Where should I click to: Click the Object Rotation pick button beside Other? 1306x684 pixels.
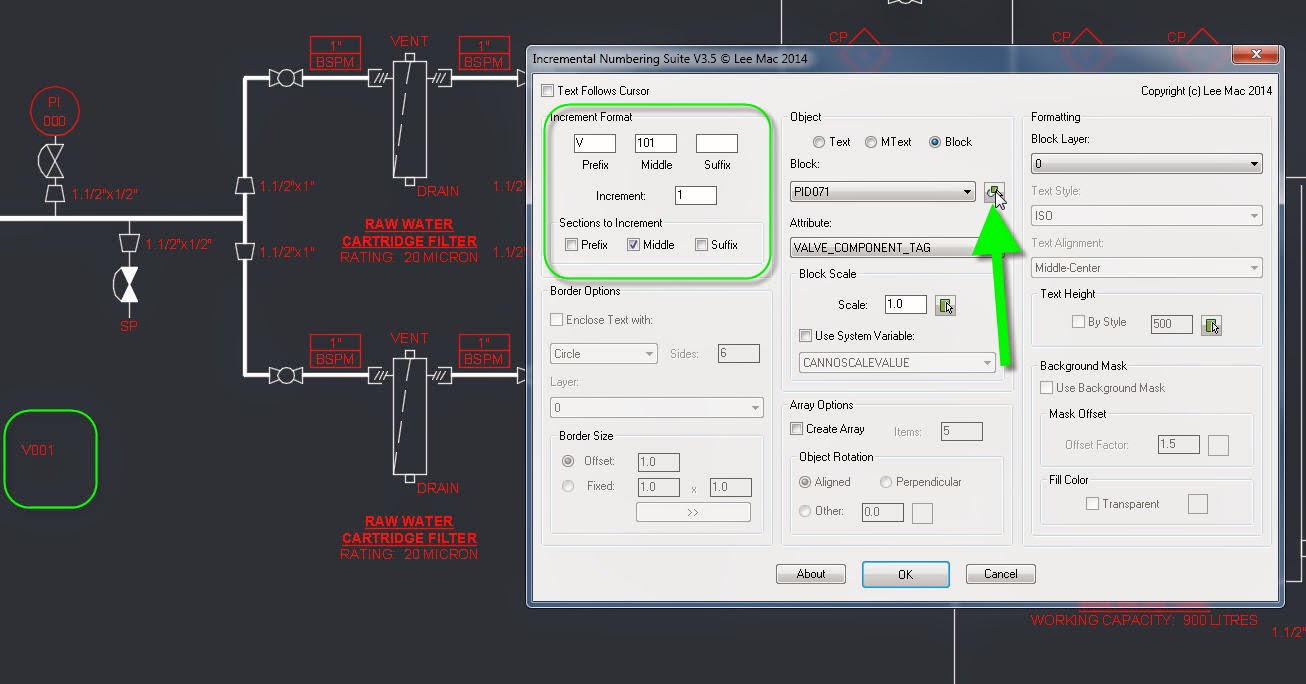[x=923, y=512]
